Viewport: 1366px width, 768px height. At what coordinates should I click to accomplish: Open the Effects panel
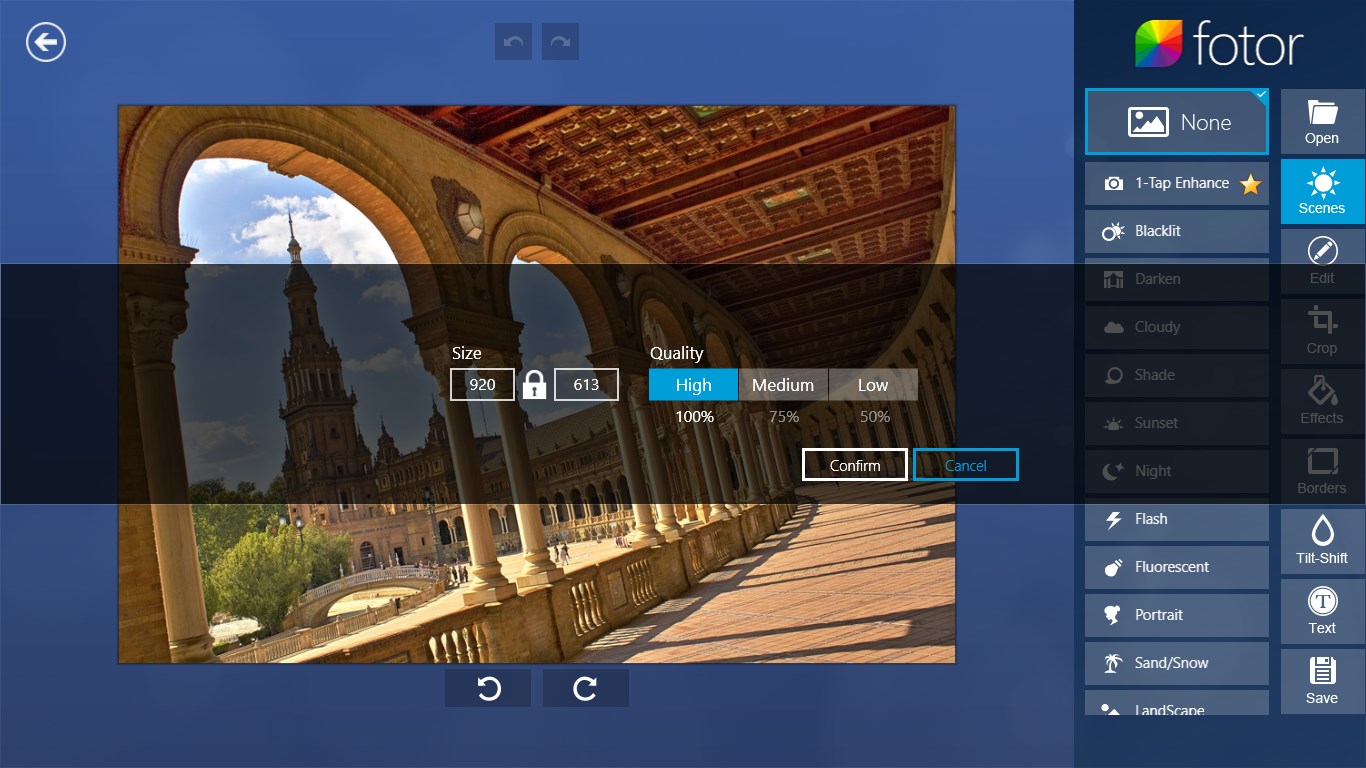pos(1322,402)
